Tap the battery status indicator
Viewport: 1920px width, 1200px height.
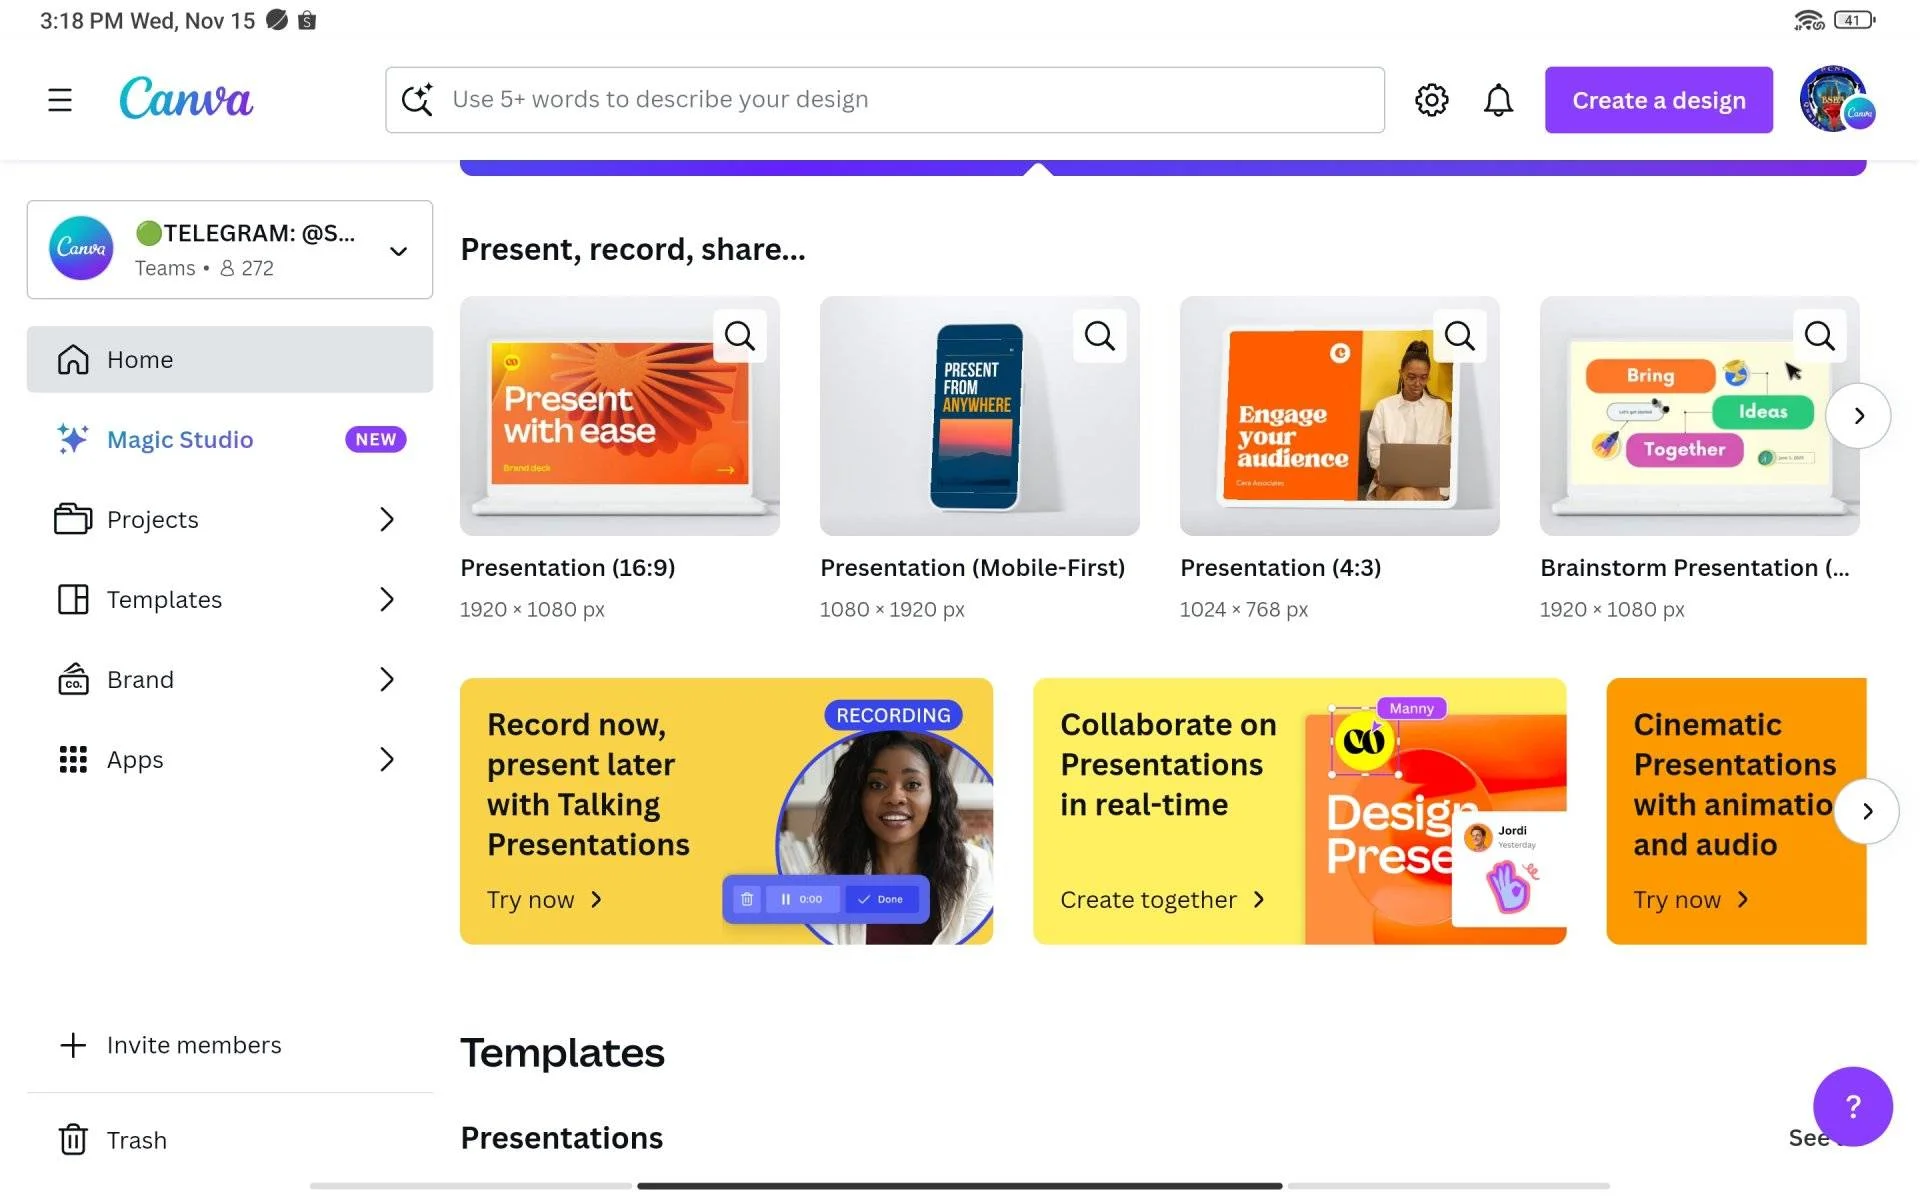pyautogui.click(x=1854, y=20)
